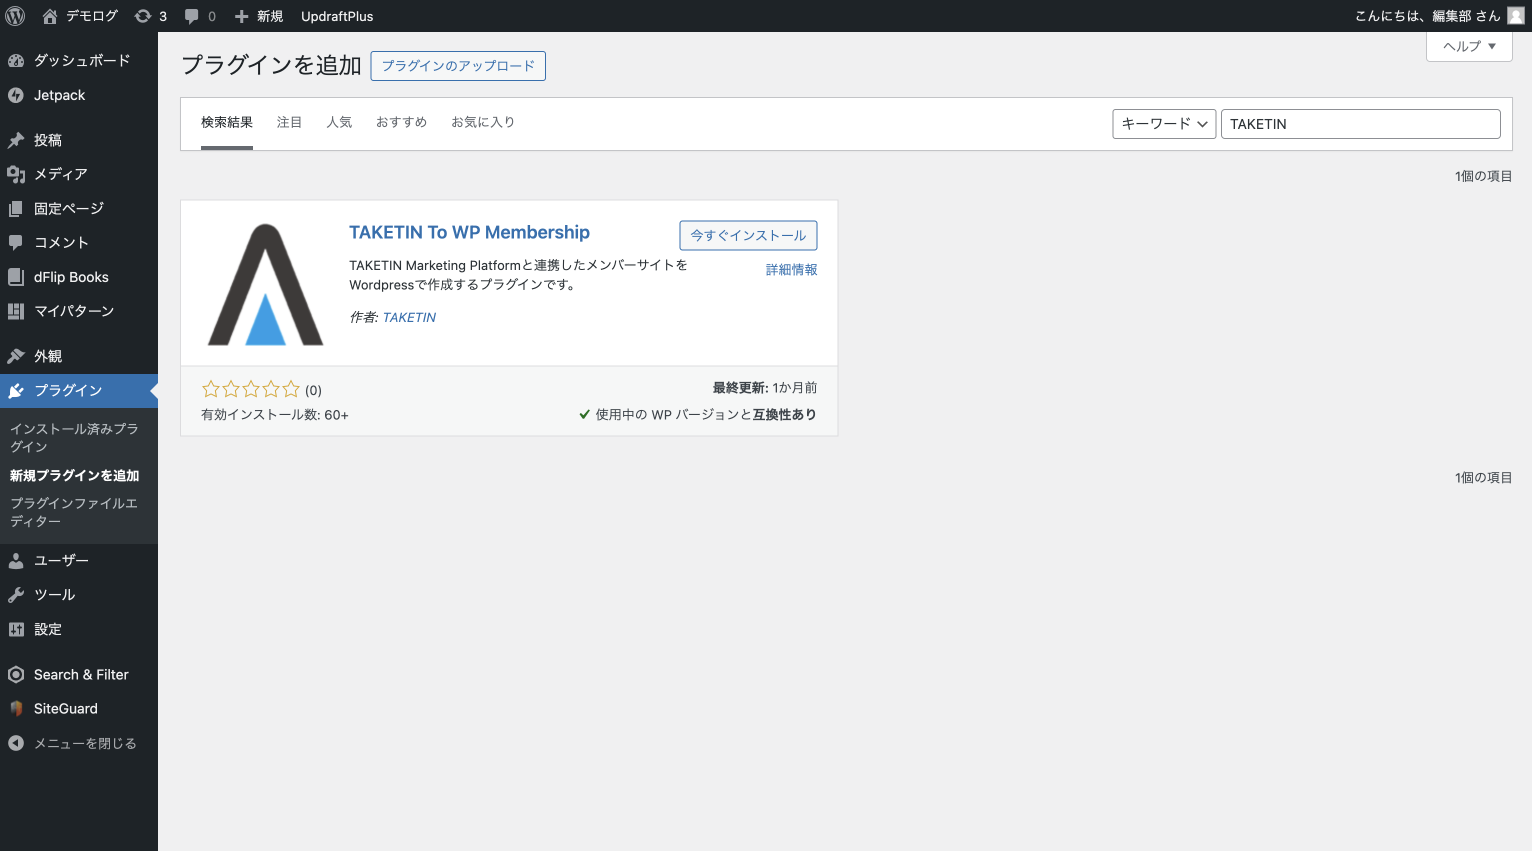Open the UpdraftPlus admin bar menu
This screenshot has width=1532, height=851.
(x=337, y=16)
